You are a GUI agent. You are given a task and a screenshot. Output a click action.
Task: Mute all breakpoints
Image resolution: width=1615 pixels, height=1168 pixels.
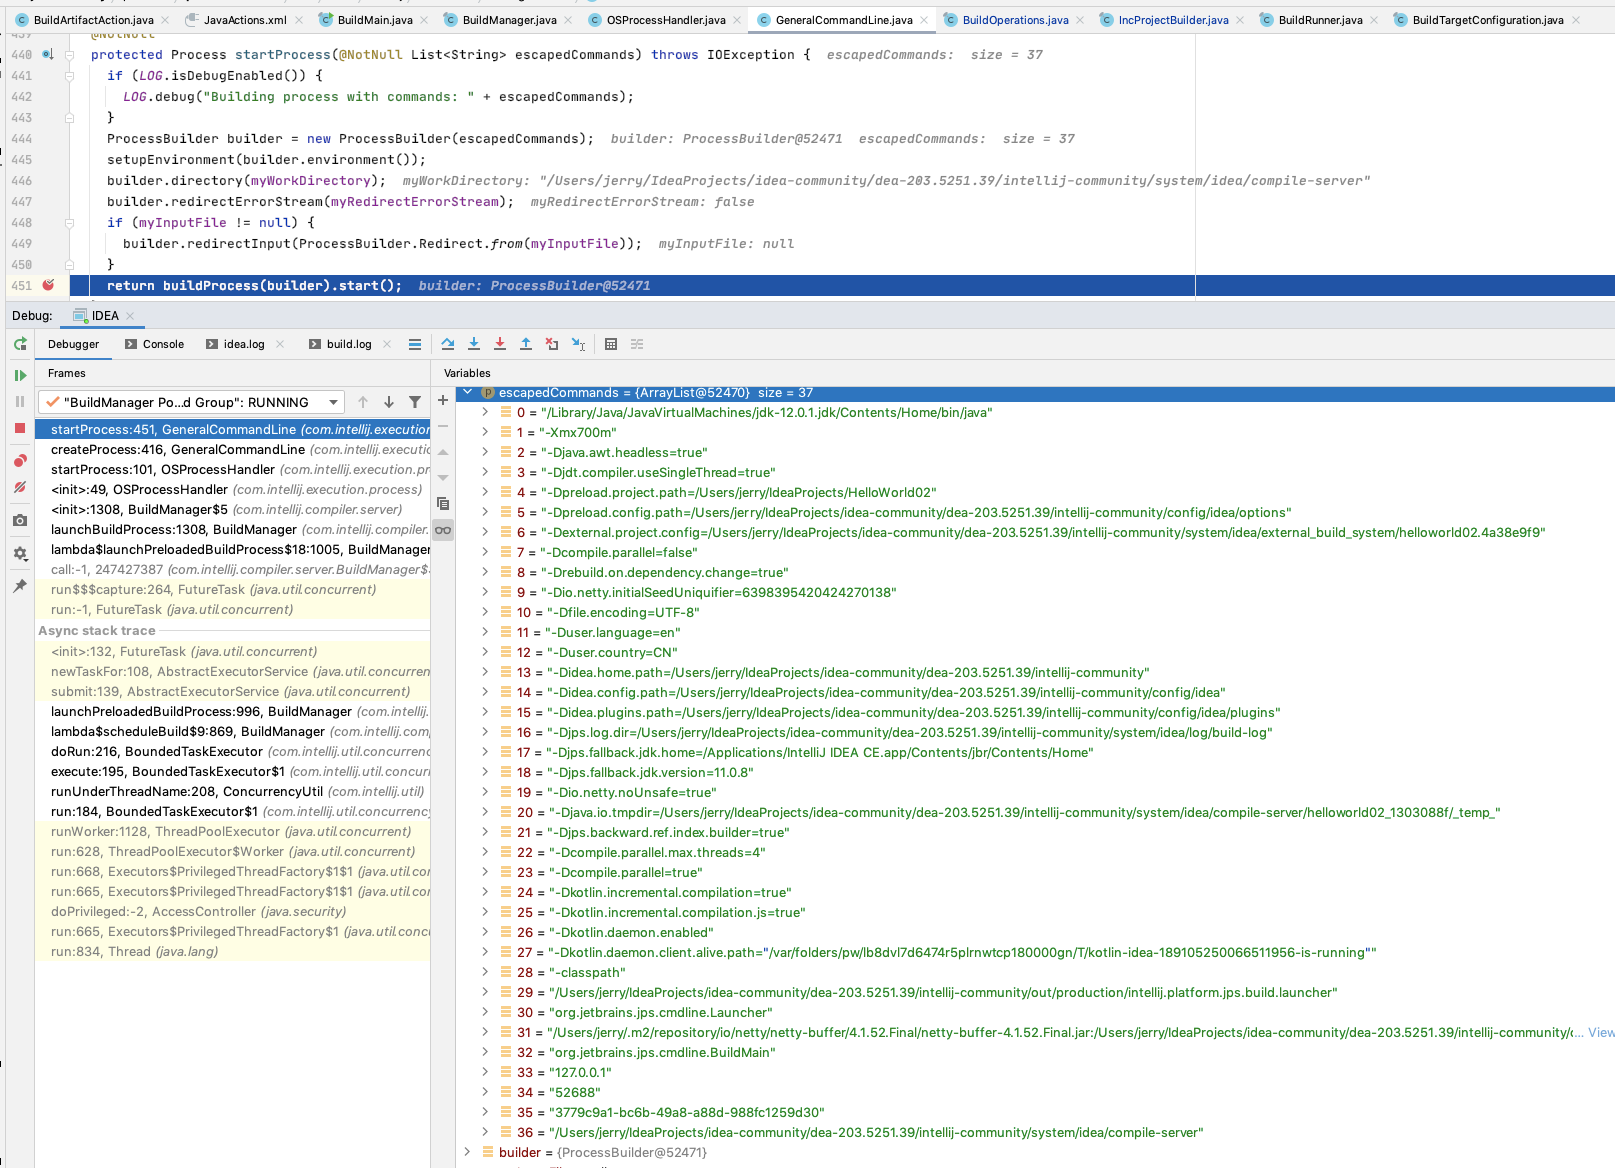19,486
